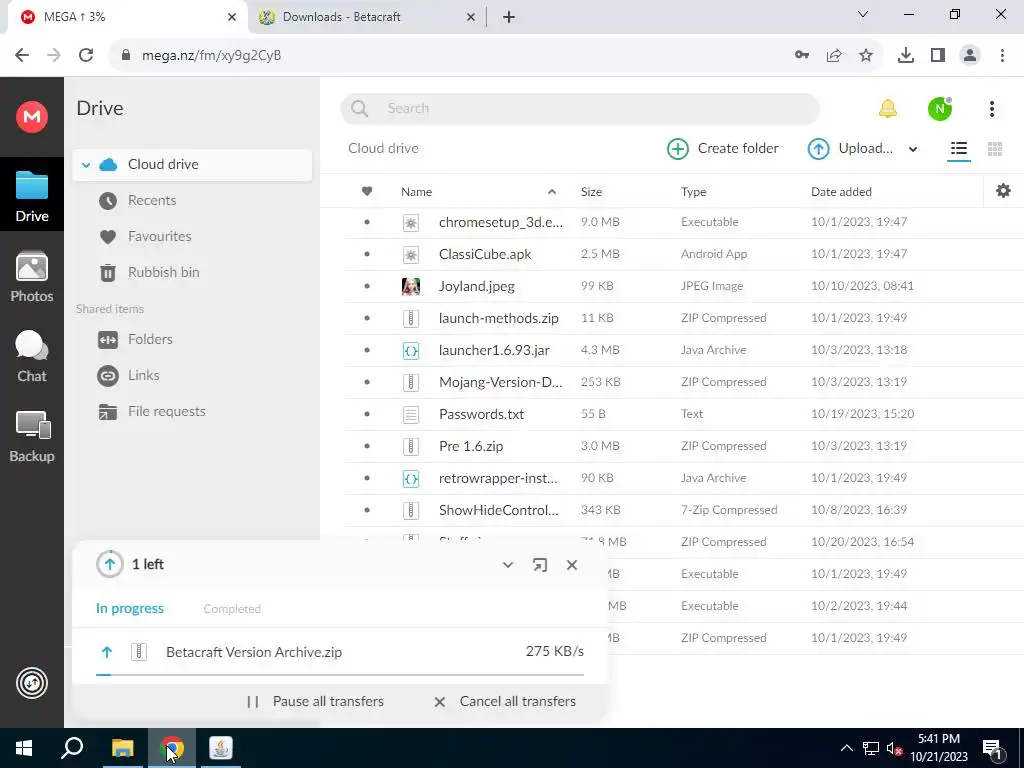Sort files by Type column

coord(693,192)
